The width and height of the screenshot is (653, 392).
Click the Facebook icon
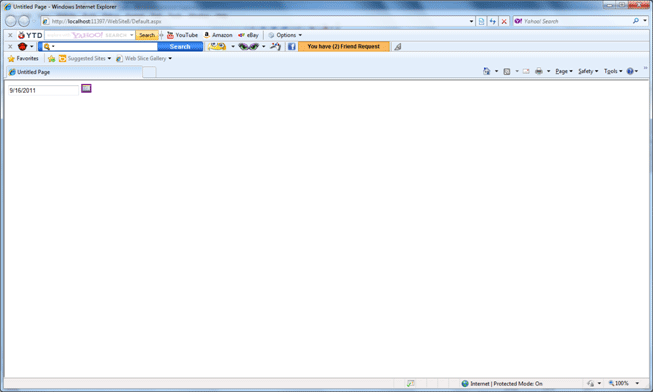point(292,47)
